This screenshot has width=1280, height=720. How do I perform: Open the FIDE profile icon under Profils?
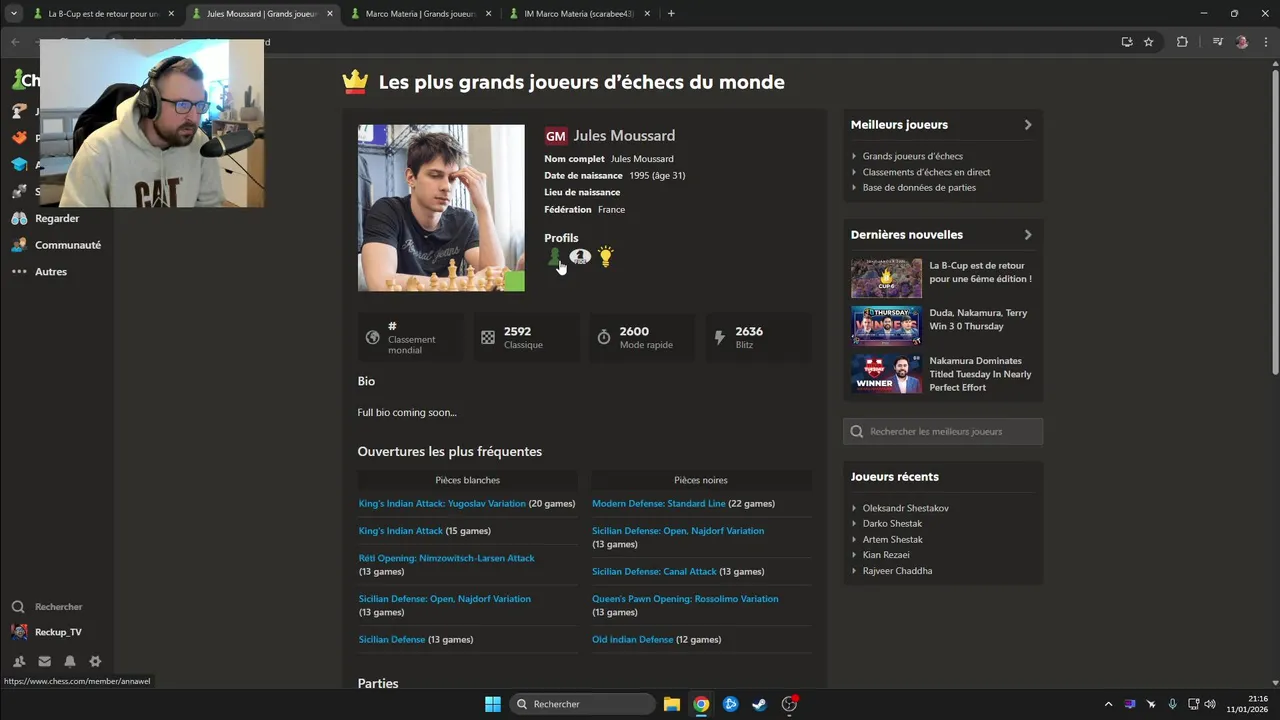580,257
